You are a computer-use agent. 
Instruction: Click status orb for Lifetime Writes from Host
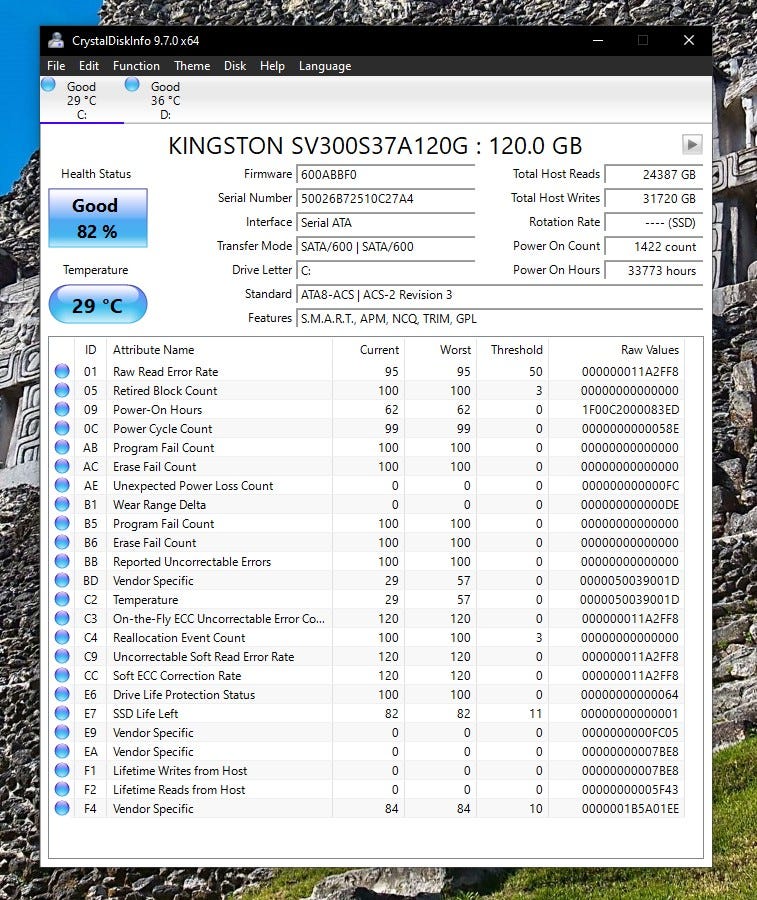pyautogui.click(x=62, y=770)
